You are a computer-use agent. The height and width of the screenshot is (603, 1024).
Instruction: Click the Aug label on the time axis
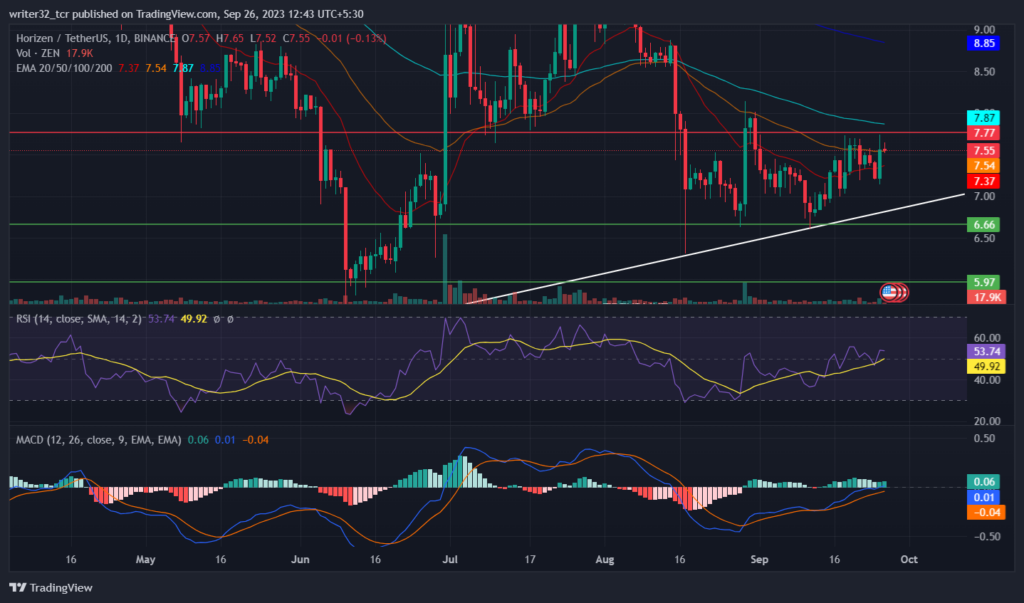click(x=605, y=560)
